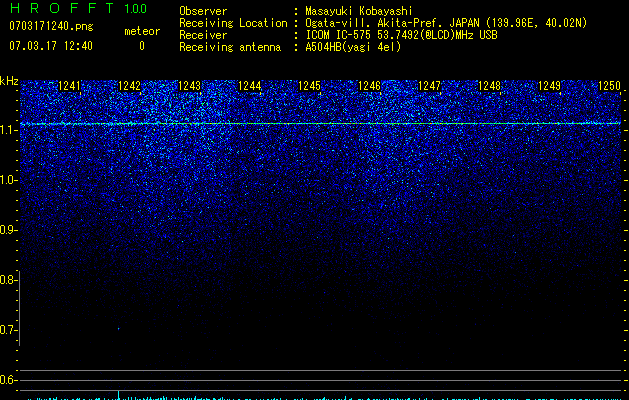
Task: Click time marker 1243
Action: click(x=189, y=86)
